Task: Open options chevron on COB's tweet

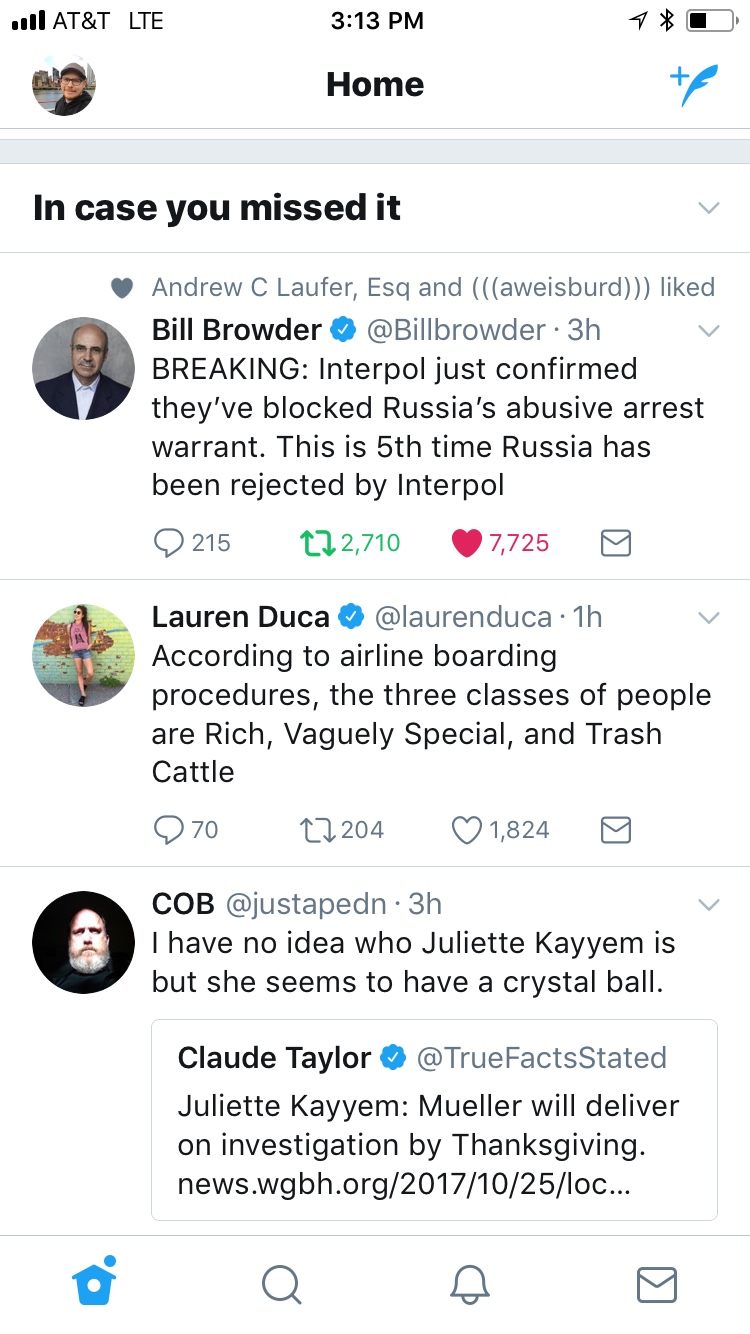Action: coord(708,904)
